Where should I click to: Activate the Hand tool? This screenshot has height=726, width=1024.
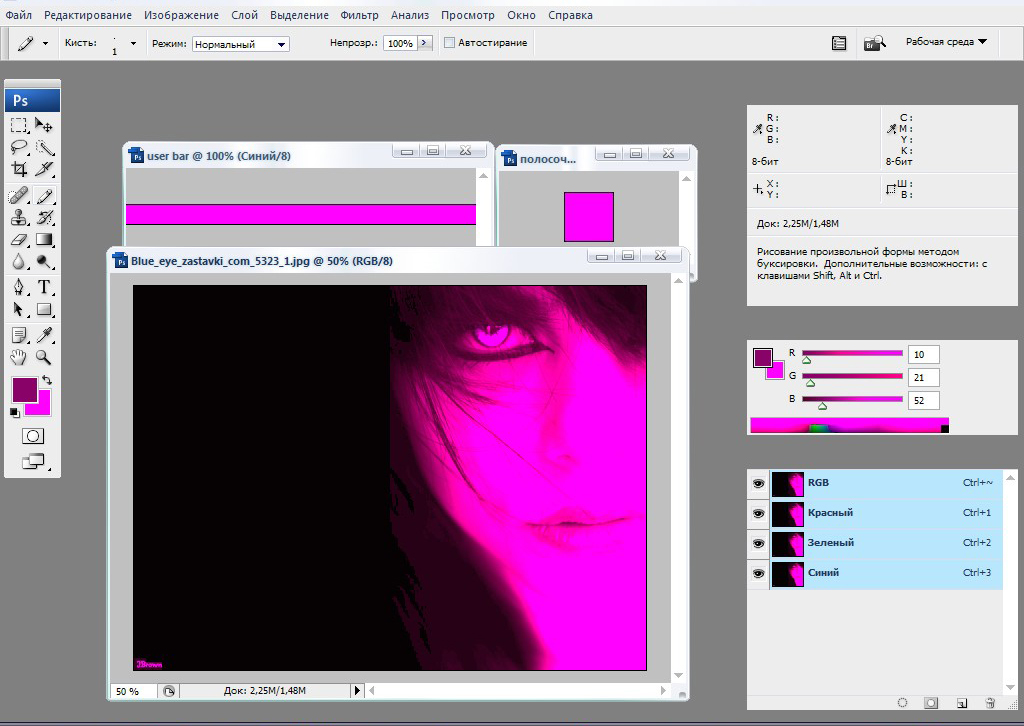pyautogui.click(x=19, y=357)
